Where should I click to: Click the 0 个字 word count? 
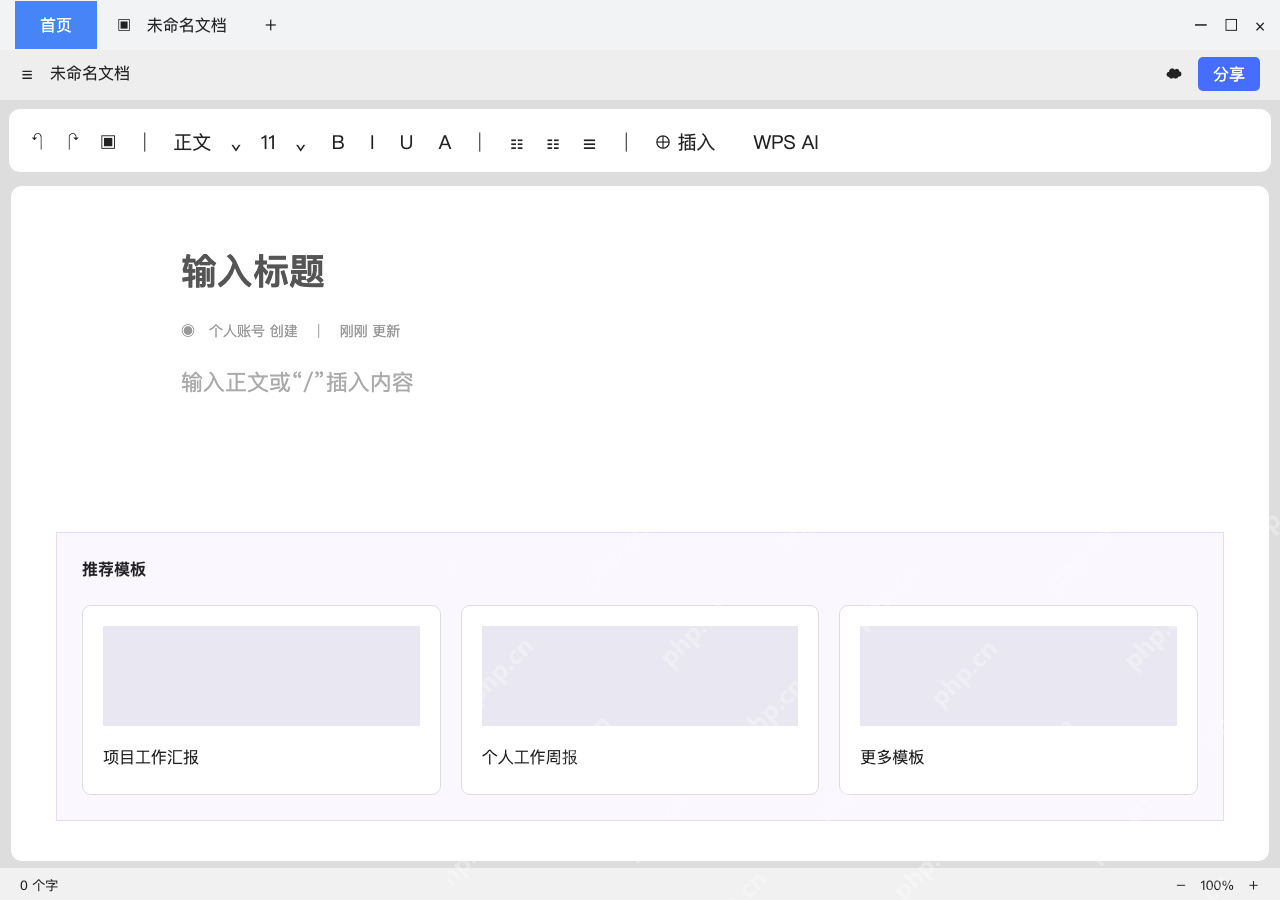39,885
